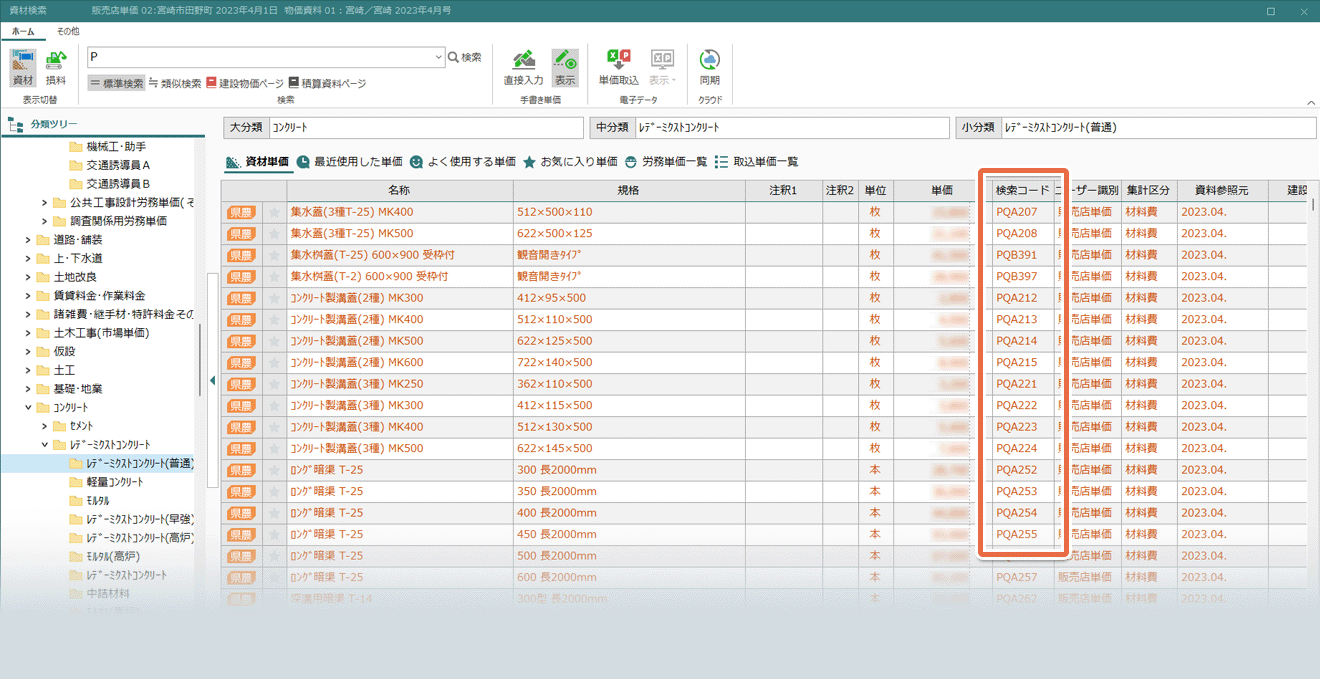Image resolution: width=1320 pixels, height=679 pixels.
Task: Collapse the tree pane splitter arrow
Action: 212,380
